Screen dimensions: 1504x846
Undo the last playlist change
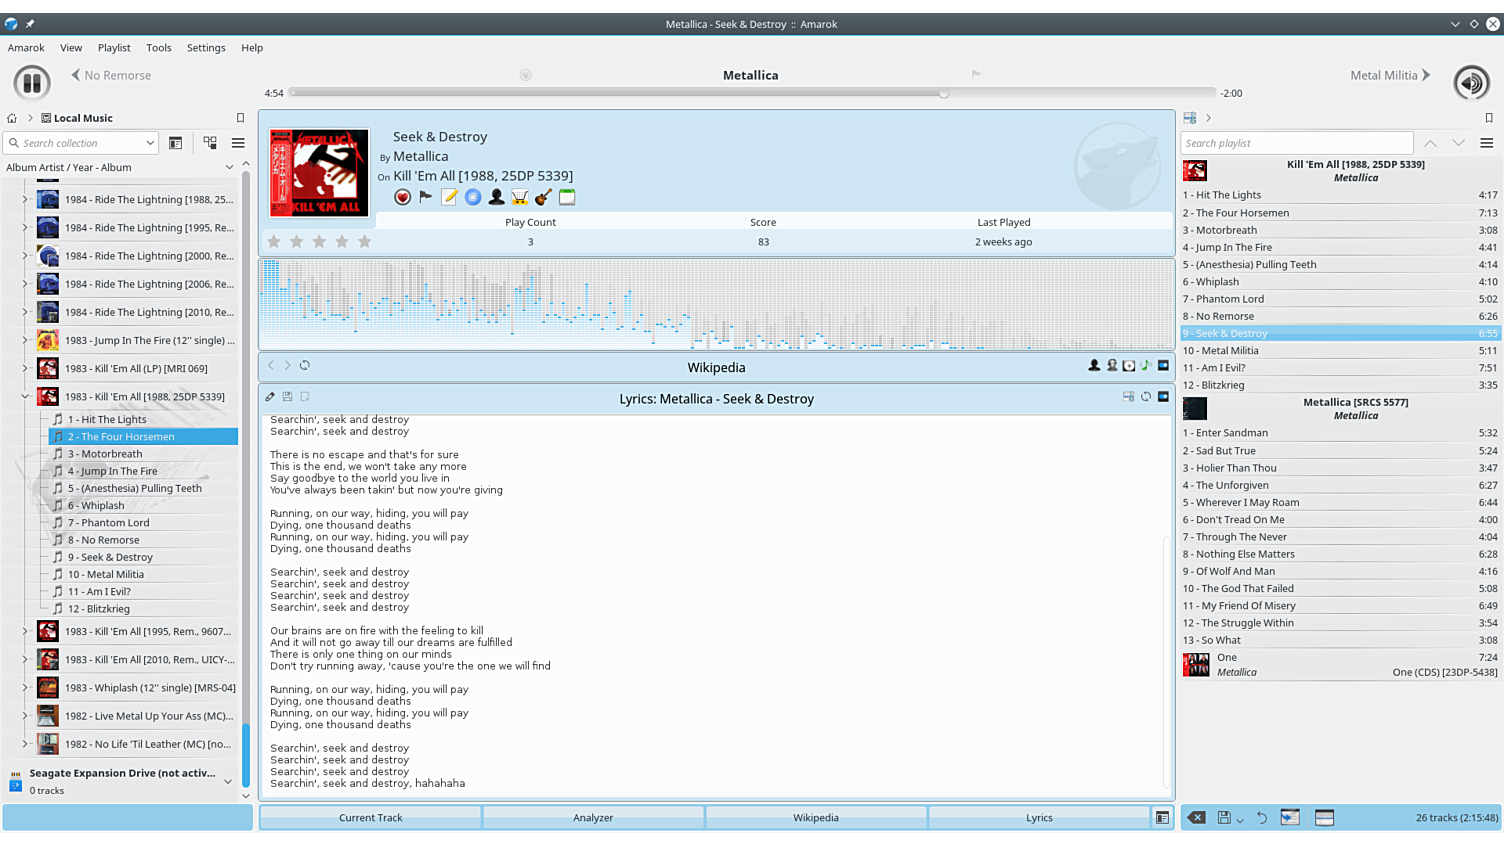click(x=1262, y=818)
